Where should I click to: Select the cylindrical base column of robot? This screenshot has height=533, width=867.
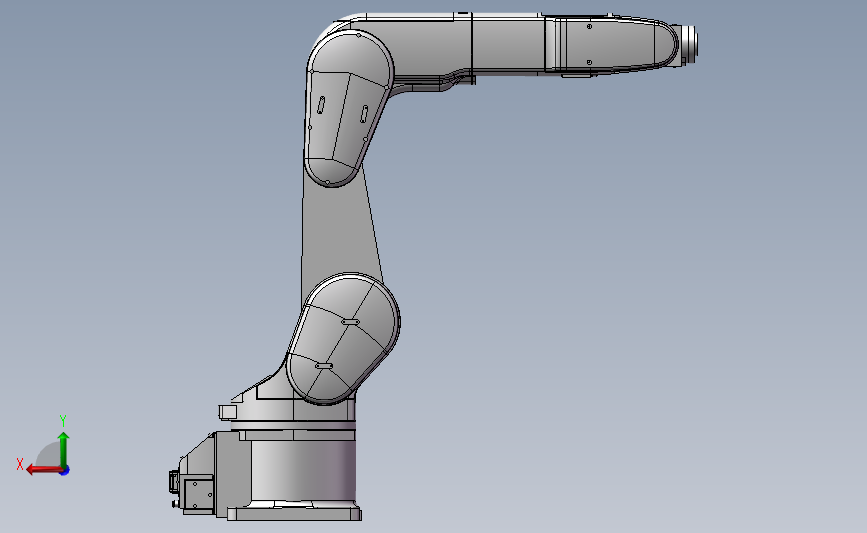(303, 469)
